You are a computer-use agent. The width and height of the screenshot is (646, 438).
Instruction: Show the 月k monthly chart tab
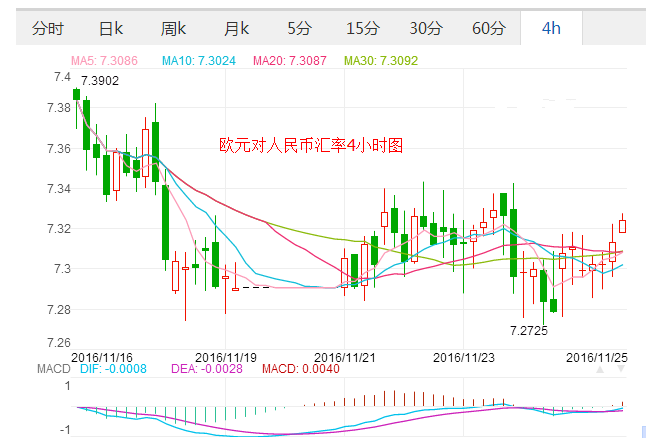pos(237,28)
